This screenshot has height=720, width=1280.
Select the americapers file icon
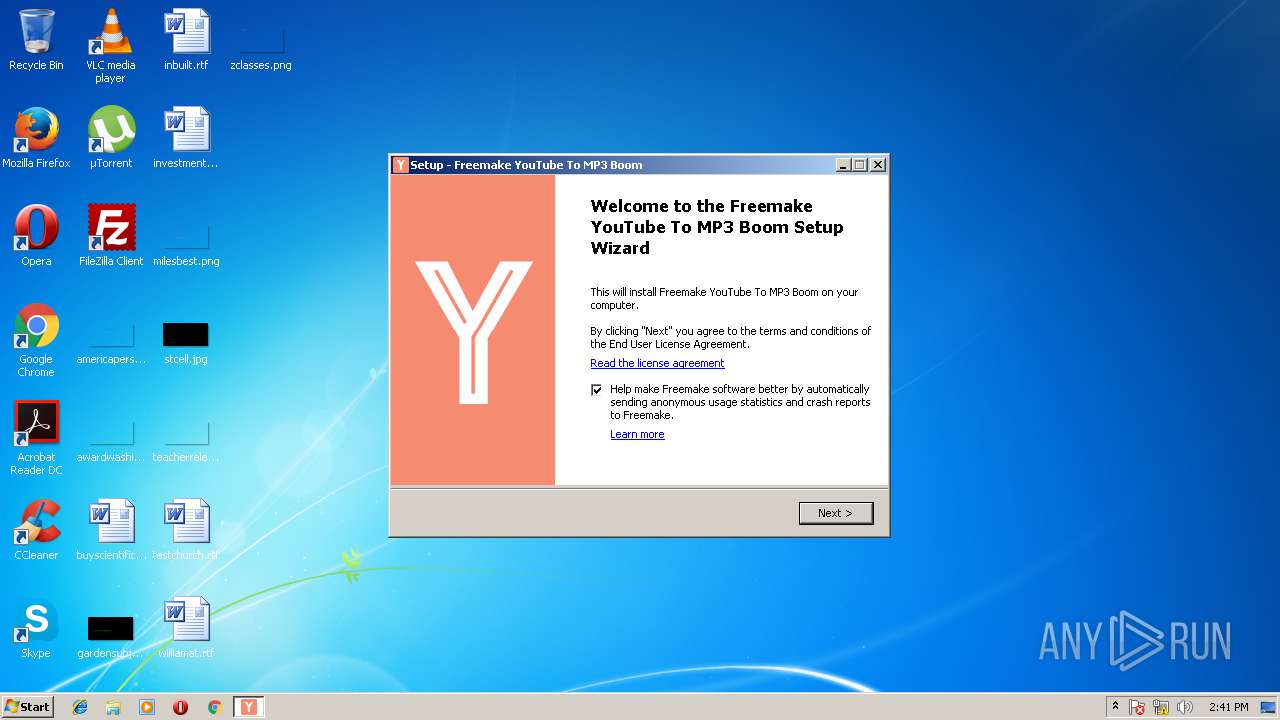[x=111, y=341]
